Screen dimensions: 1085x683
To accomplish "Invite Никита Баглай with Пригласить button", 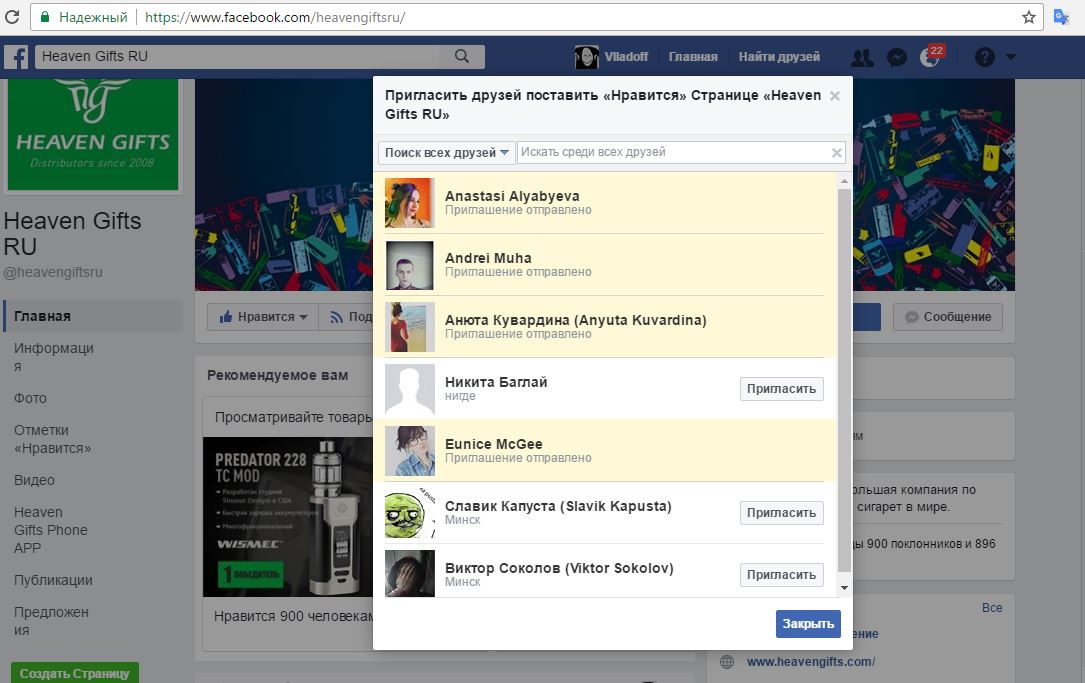I will (x=781, y=389).
